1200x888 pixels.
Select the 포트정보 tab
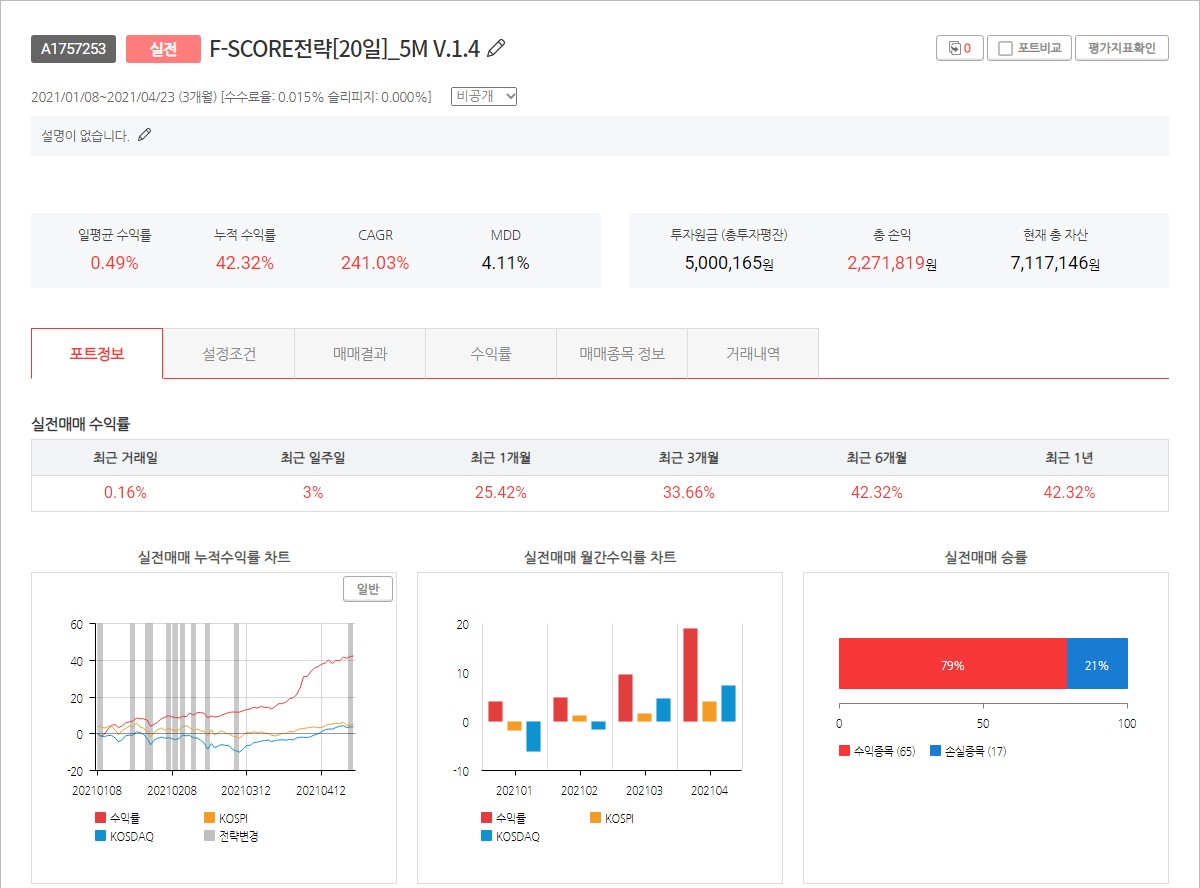point(97,354)
